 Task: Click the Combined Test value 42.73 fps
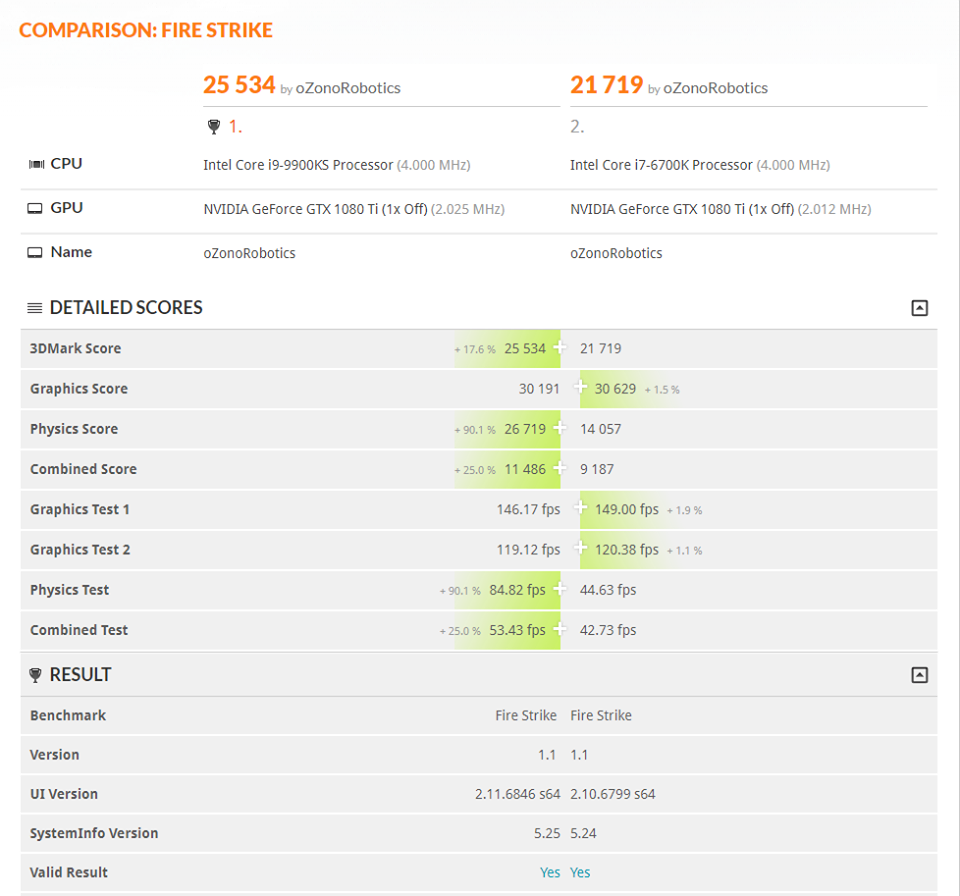(608, 630)
